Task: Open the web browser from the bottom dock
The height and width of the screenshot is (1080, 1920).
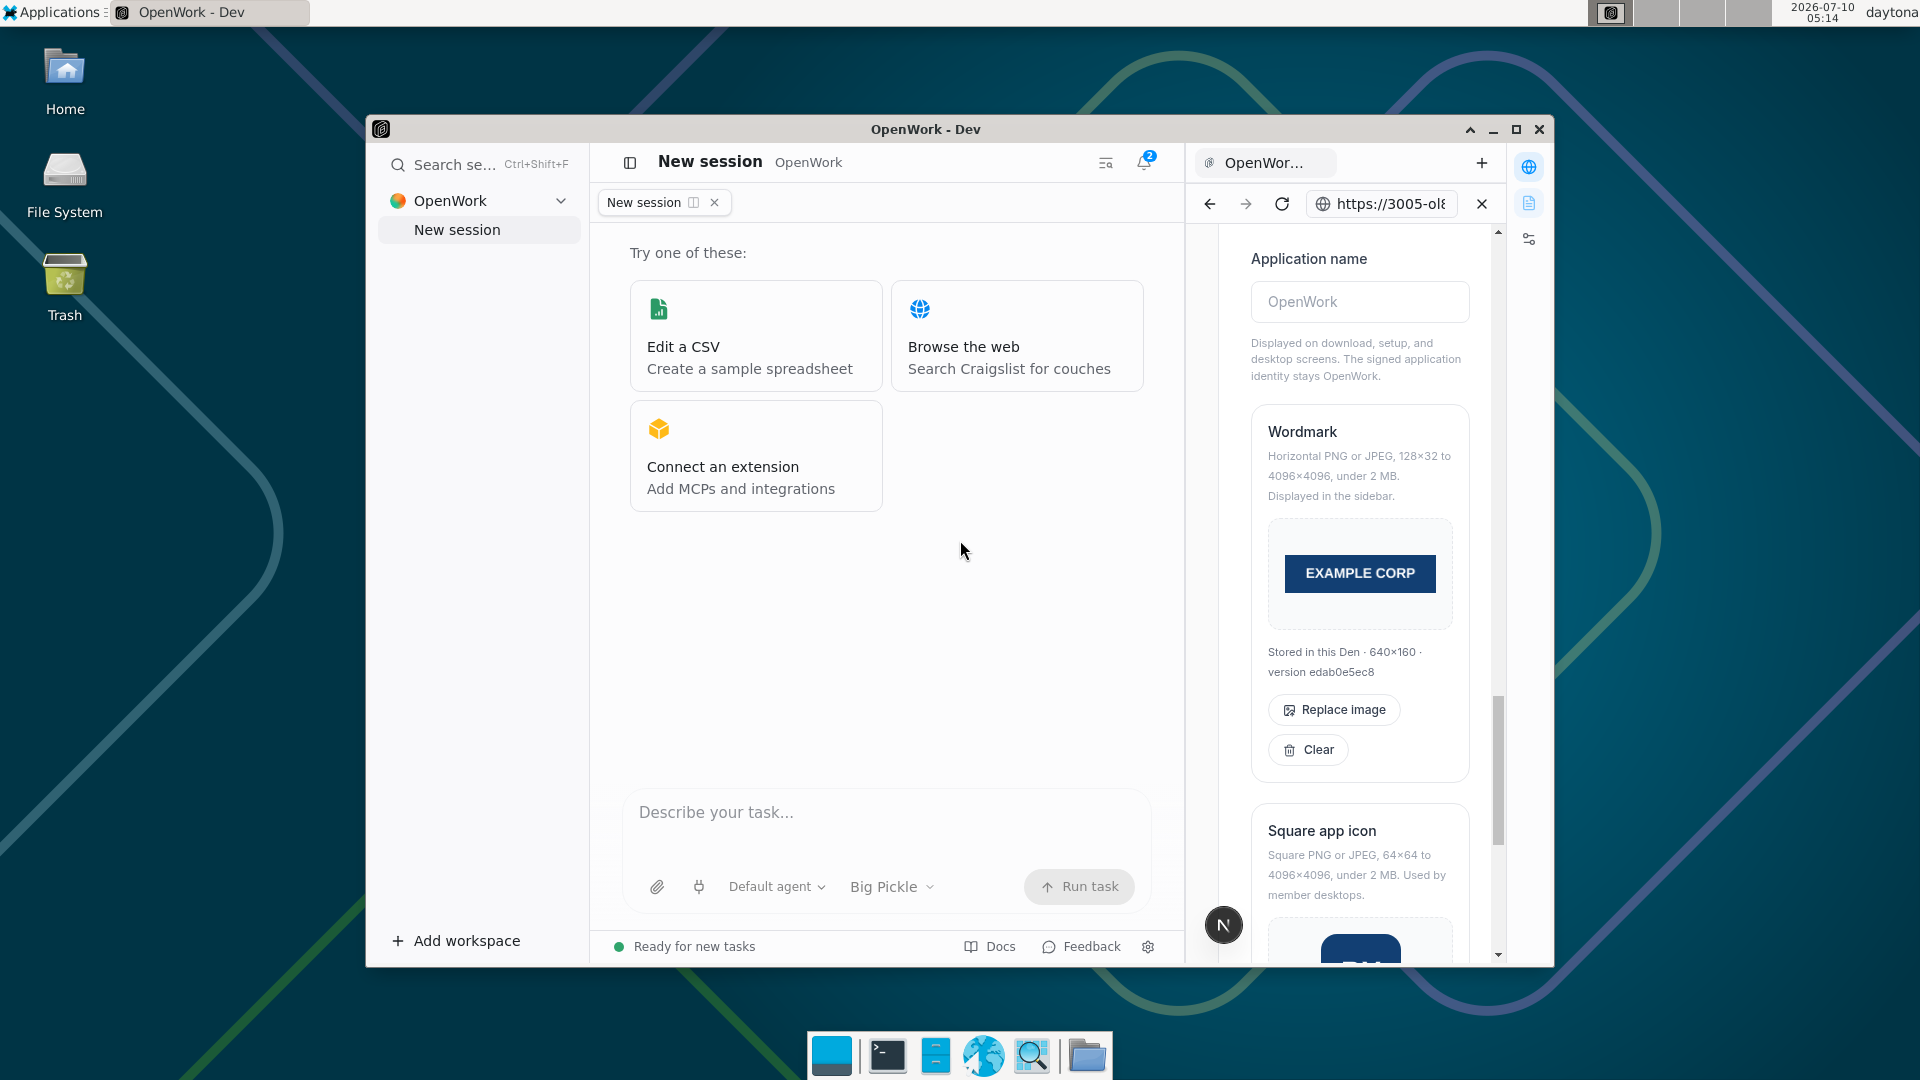Action: click(x=984, y=1056)
